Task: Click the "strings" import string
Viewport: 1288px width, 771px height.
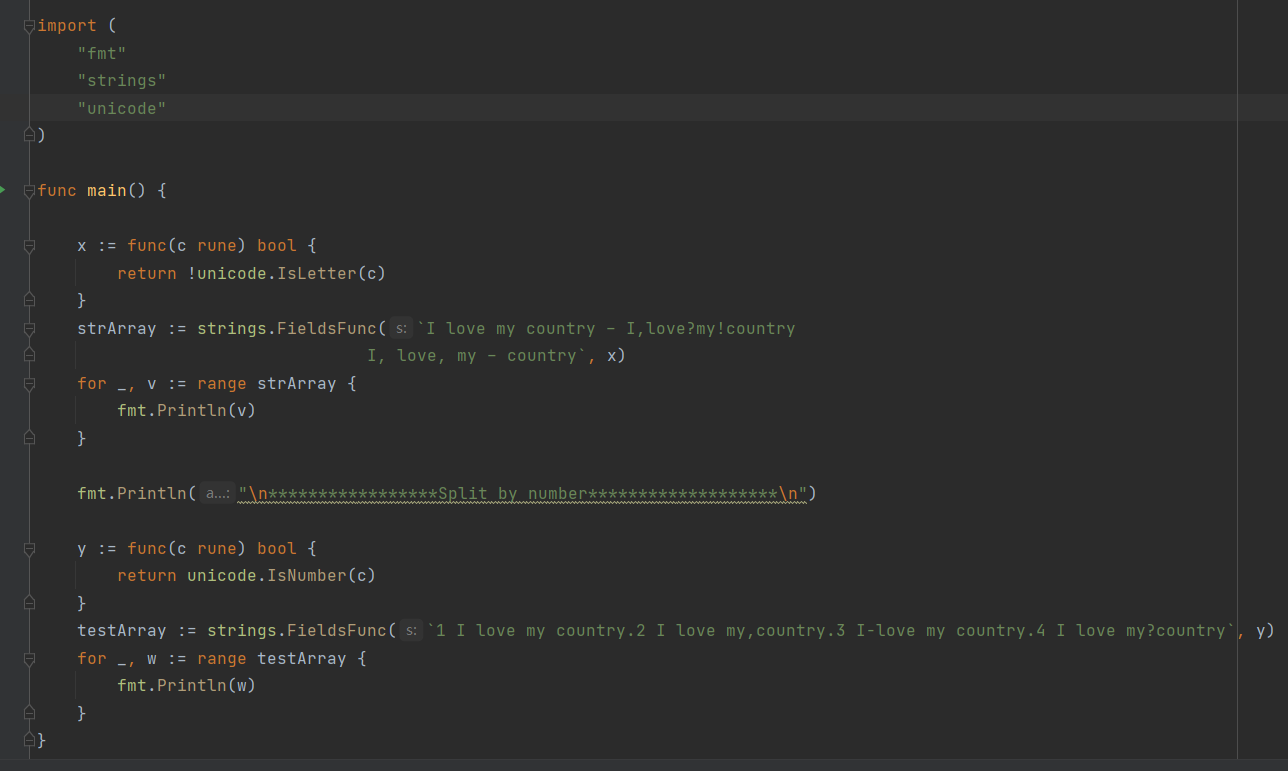Action: 122,80
